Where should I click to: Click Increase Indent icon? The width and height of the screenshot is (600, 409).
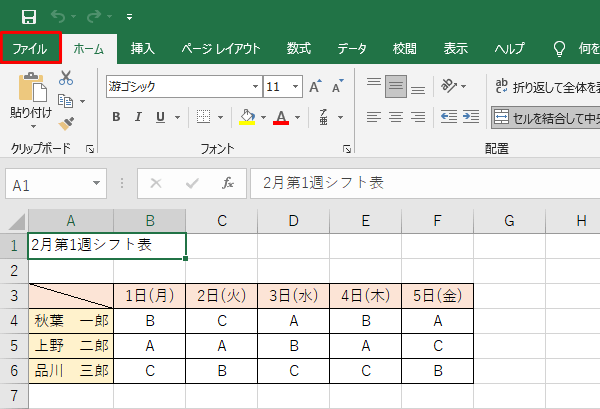[471, 117]
